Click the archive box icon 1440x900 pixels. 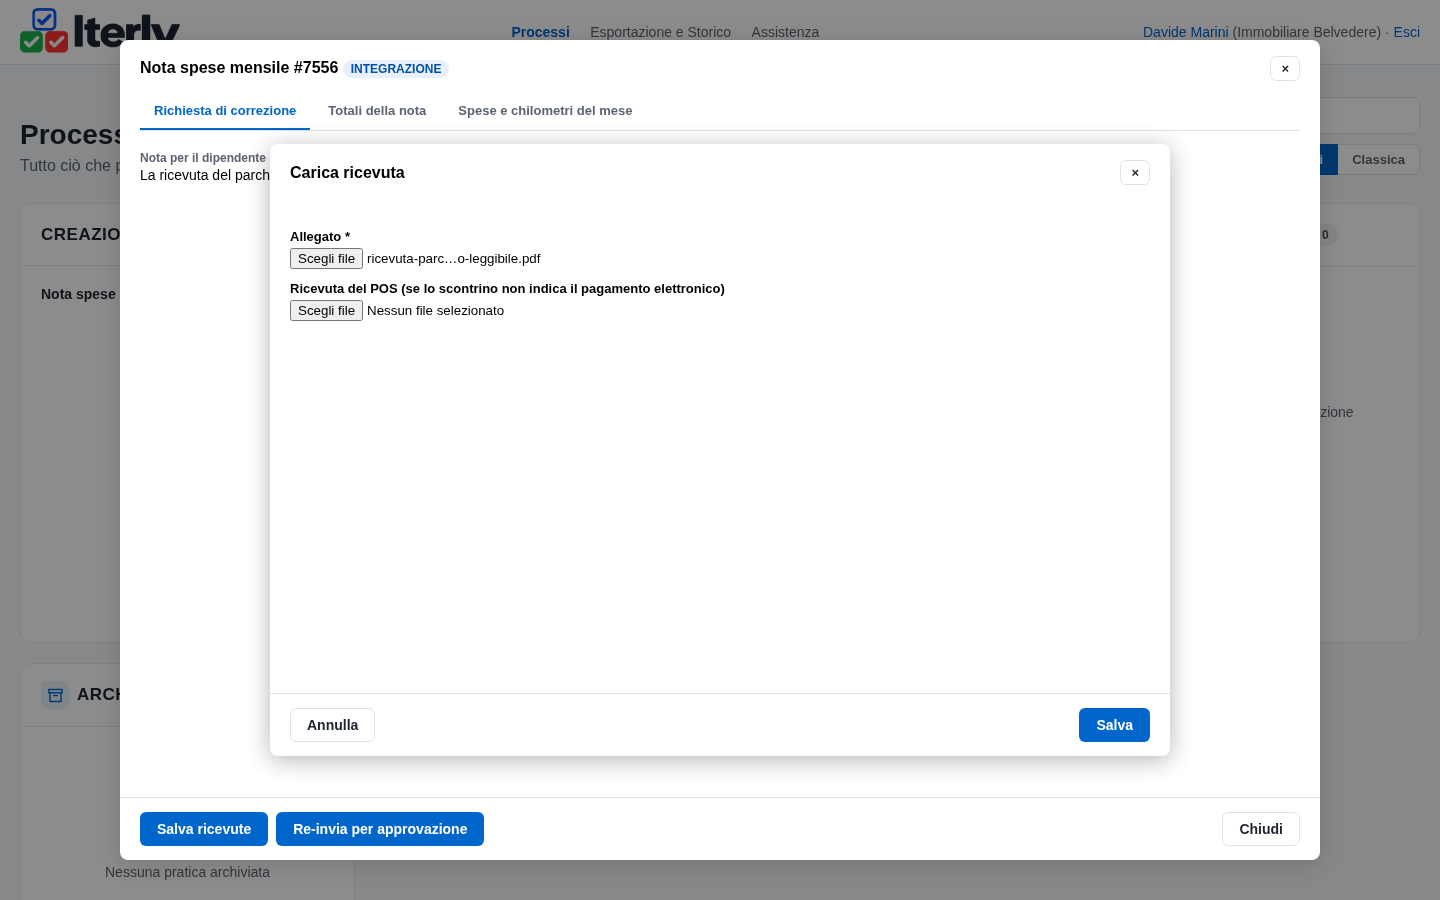[55, 695]
